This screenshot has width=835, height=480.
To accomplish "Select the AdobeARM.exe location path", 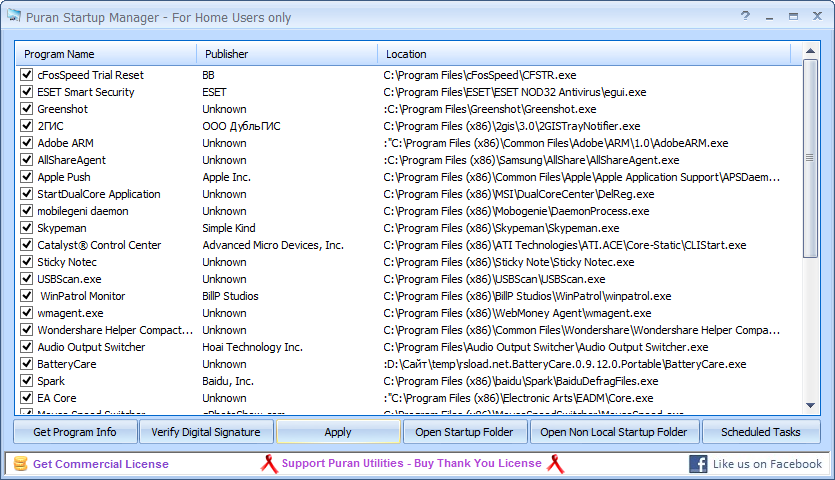I will (x=556, y=143).
